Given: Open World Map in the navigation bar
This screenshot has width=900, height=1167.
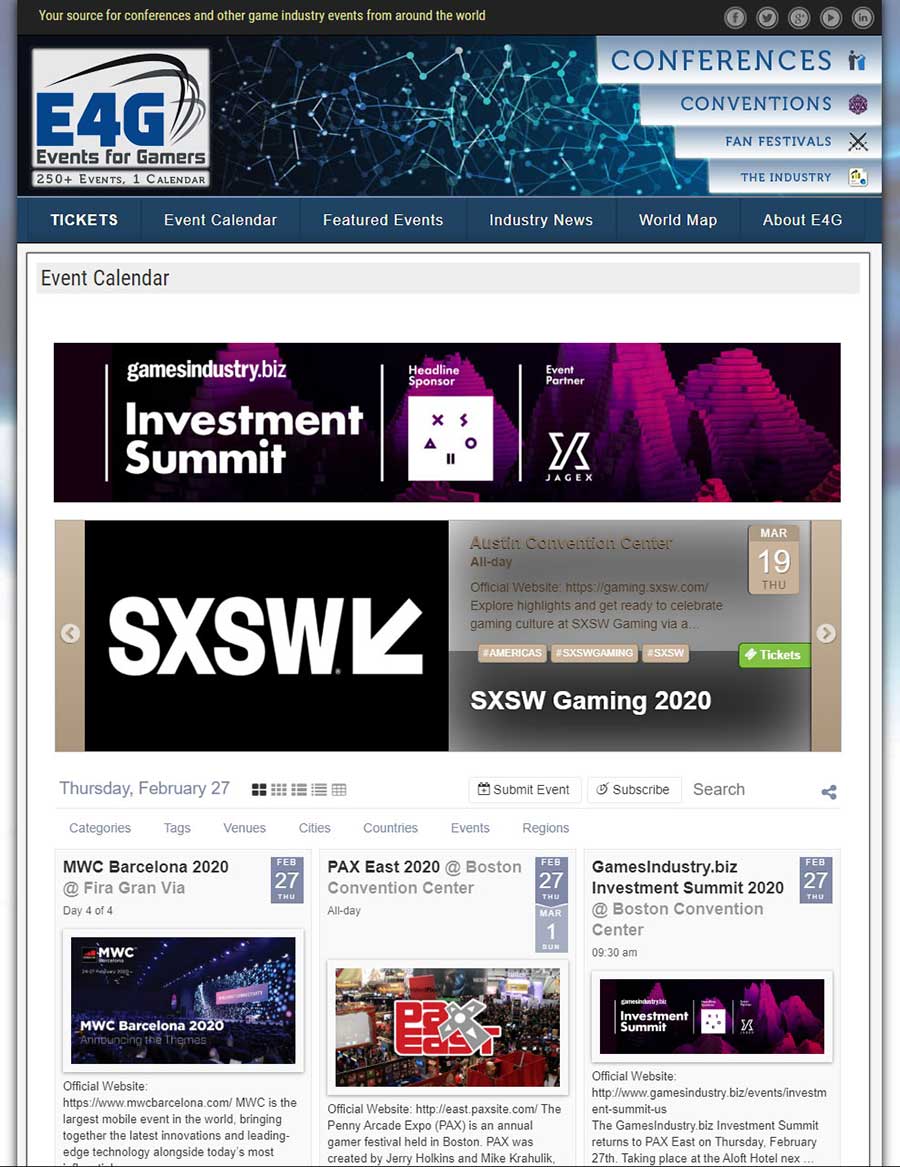Looking at the screenshot, I should tap(678, 220).
